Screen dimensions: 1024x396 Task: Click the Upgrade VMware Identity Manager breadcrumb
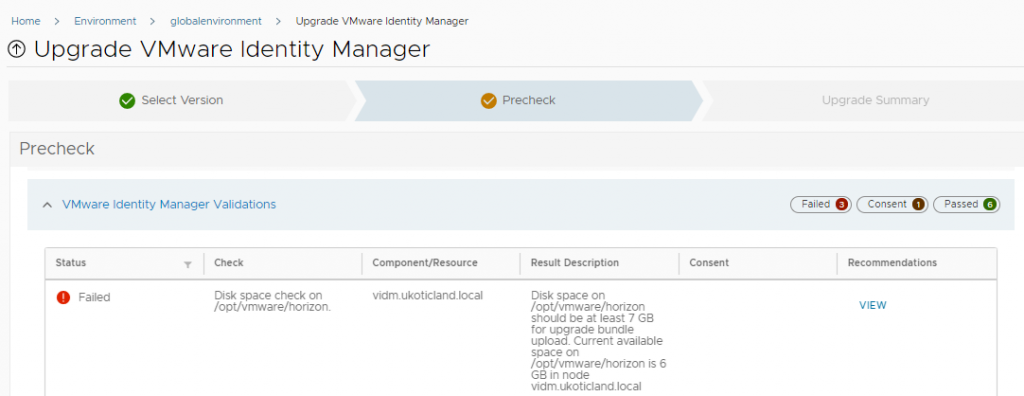click(x=382, y=21)
